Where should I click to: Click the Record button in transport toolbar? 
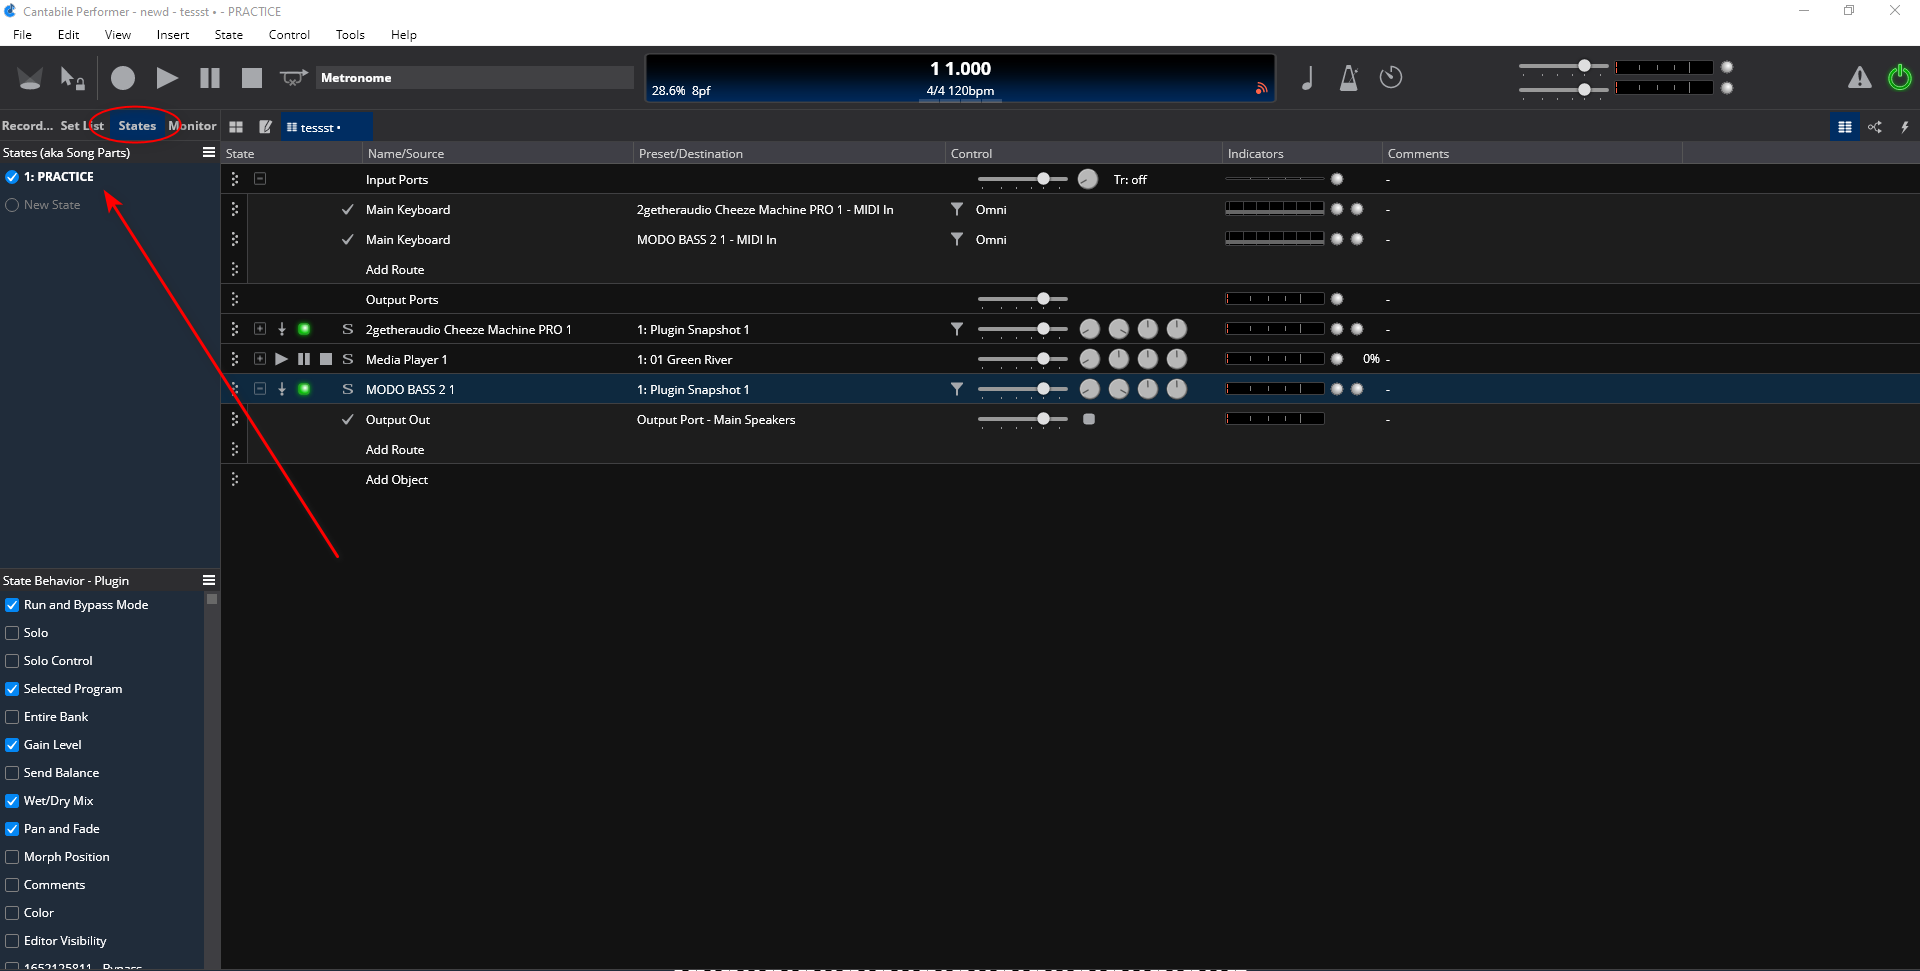click(x=123, y=78)
